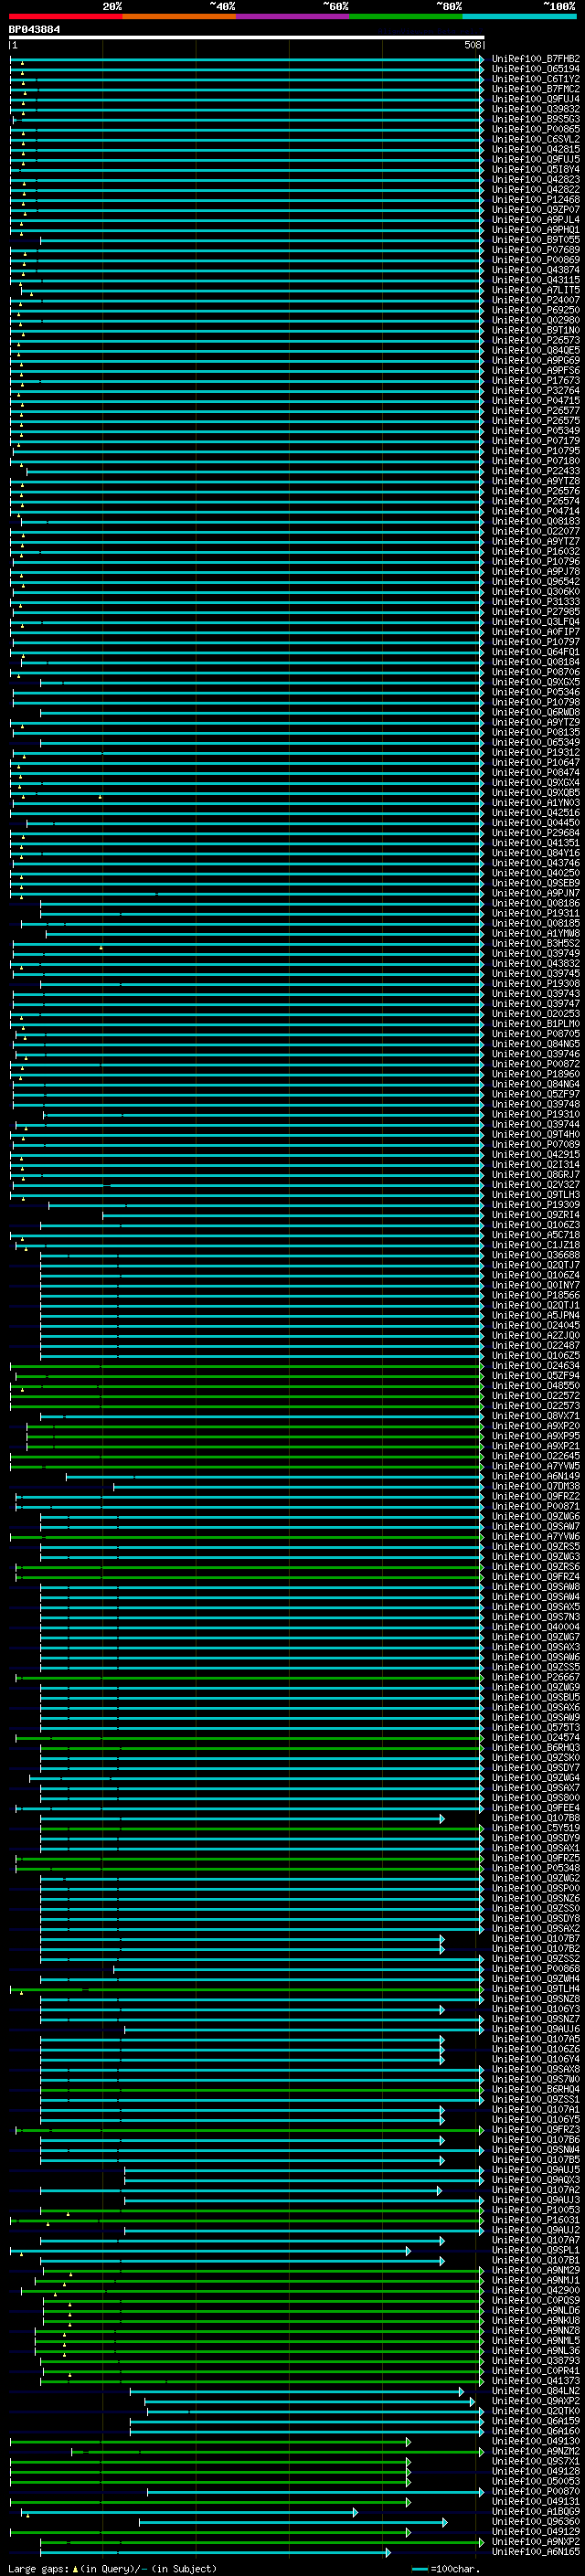The image size is (585, 2576).
Task: Select hit label UniRef100_B9T055
Action: pyautogui.click(x=535, y=240)
